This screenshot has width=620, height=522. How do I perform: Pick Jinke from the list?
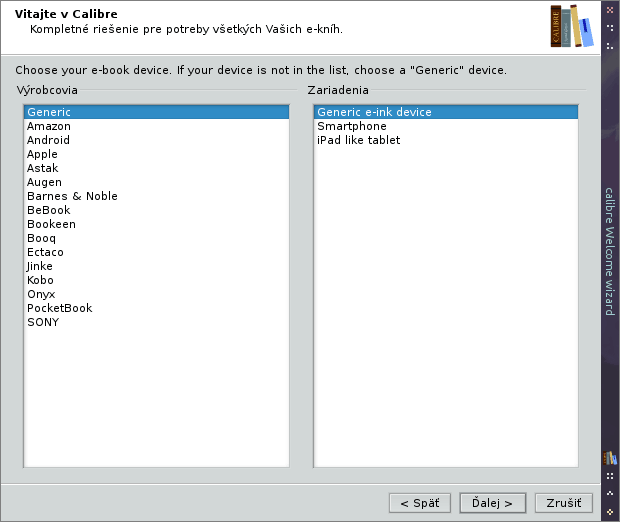[x=157, y=266]
